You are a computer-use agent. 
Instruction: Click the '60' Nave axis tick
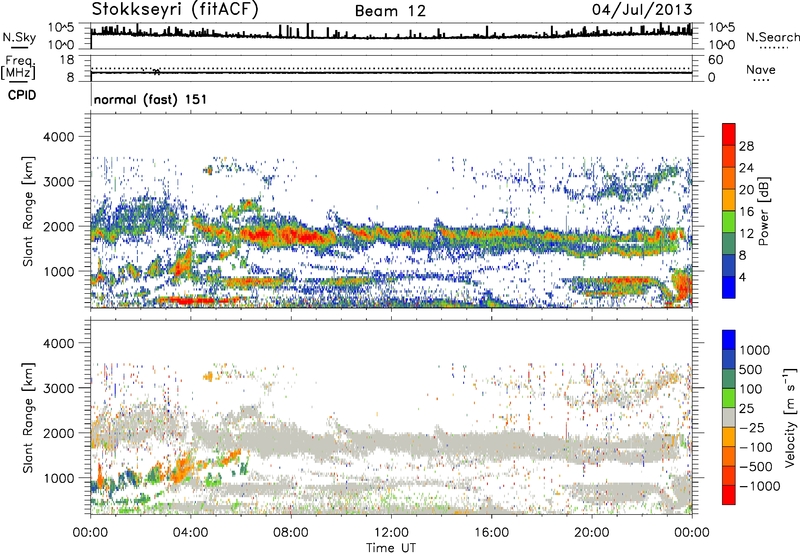[x=715, y=60]
